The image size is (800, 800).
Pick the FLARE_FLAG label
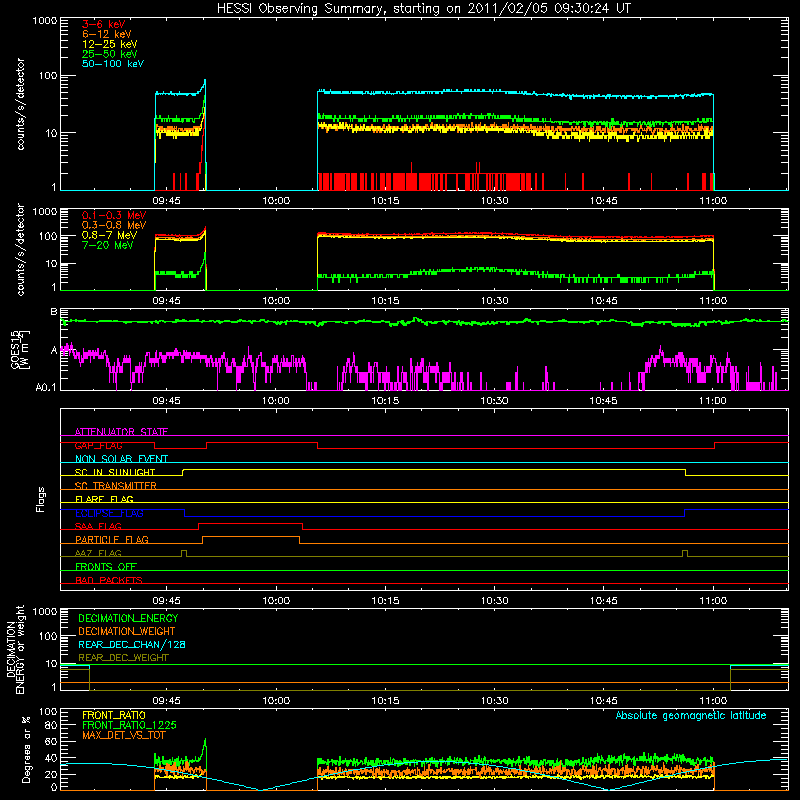point(104,499)
